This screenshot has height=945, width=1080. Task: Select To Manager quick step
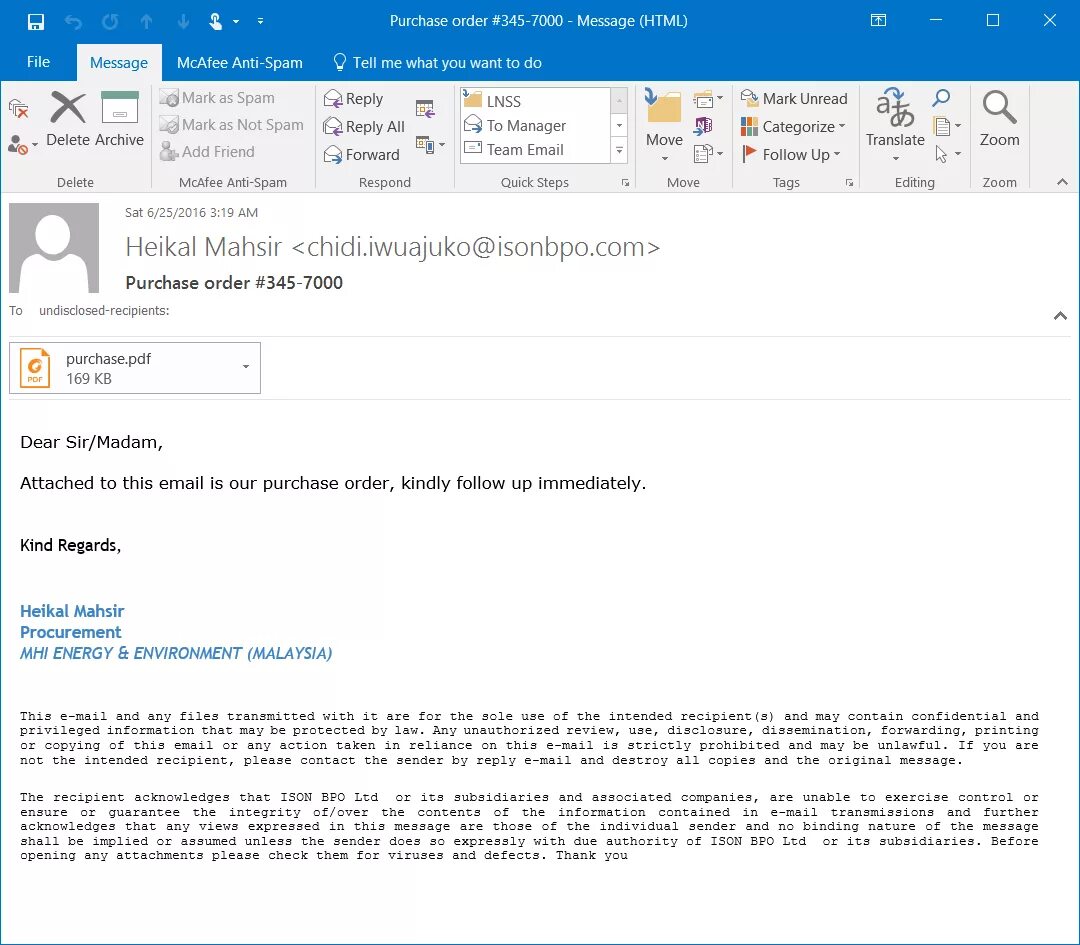[536, 125]
